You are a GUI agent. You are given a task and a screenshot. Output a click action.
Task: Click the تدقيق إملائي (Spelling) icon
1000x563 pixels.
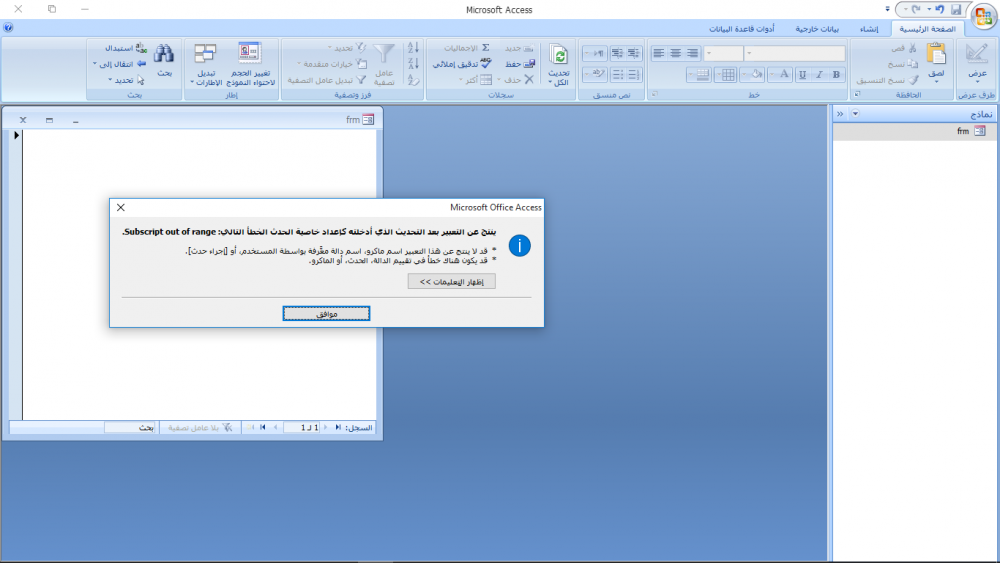tap(486, 63)
